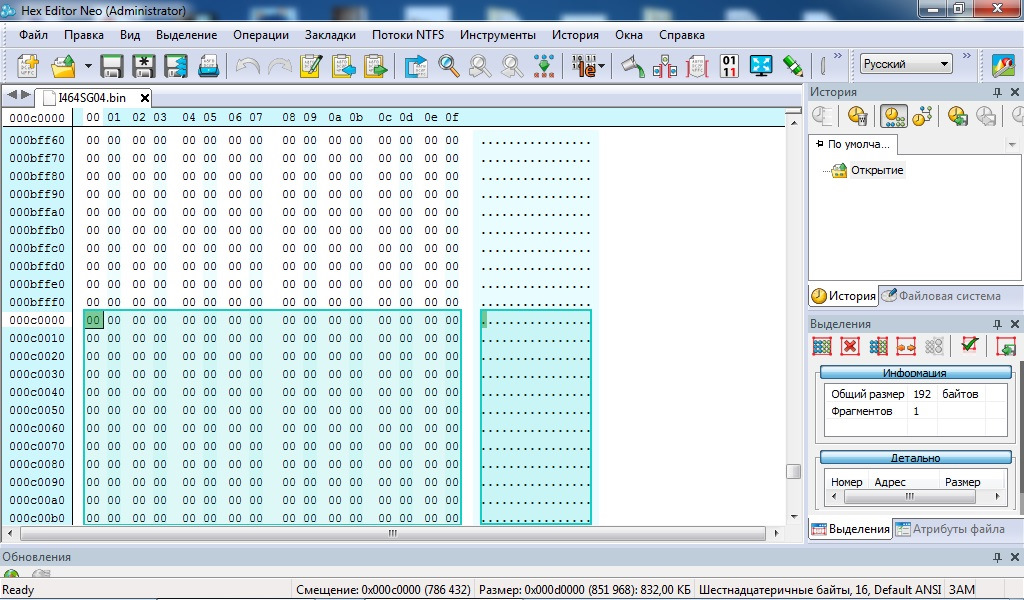Click the 01 11 binary view icon
Screen dimensions: 1024x600
point(729,66)
